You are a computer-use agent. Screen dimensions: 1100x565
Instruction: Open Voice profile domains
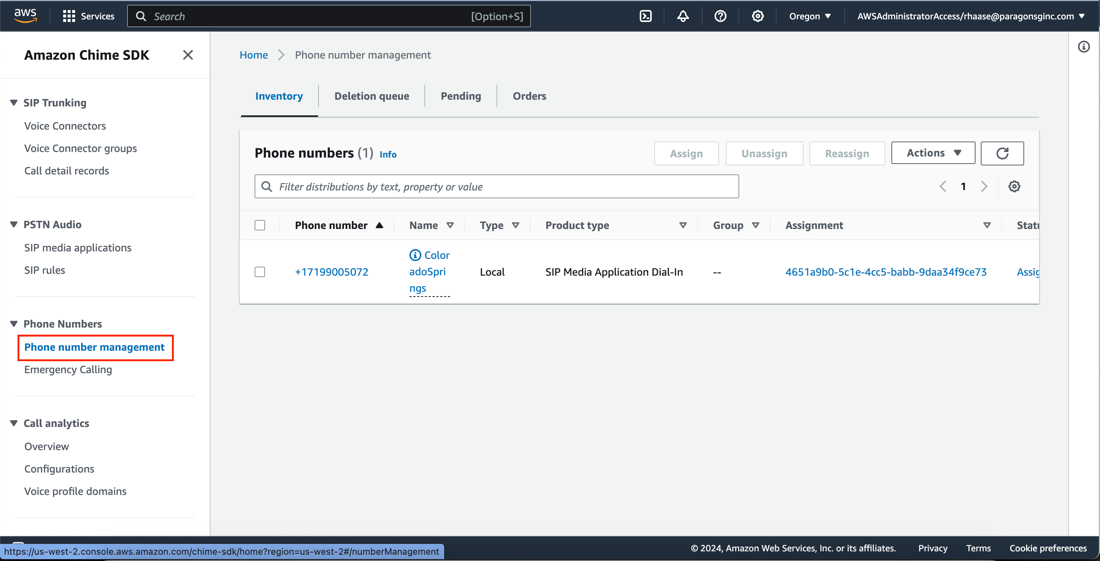pos(76,491)
